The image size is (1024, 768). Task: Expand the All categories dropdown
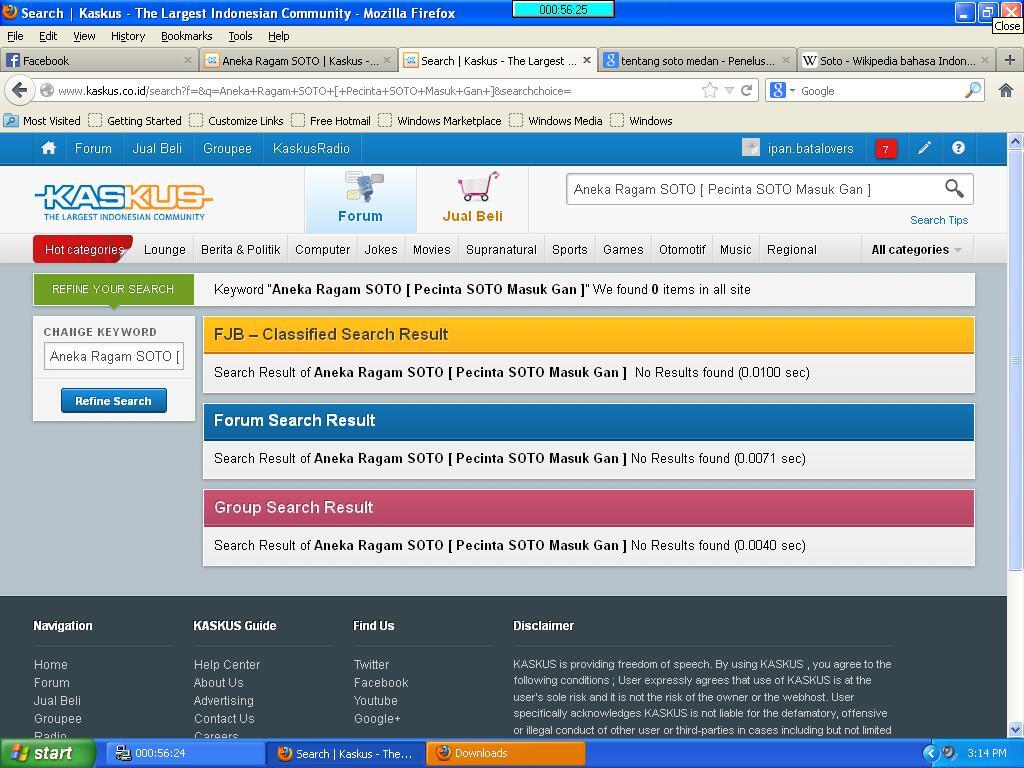click(x=916, y=249)
